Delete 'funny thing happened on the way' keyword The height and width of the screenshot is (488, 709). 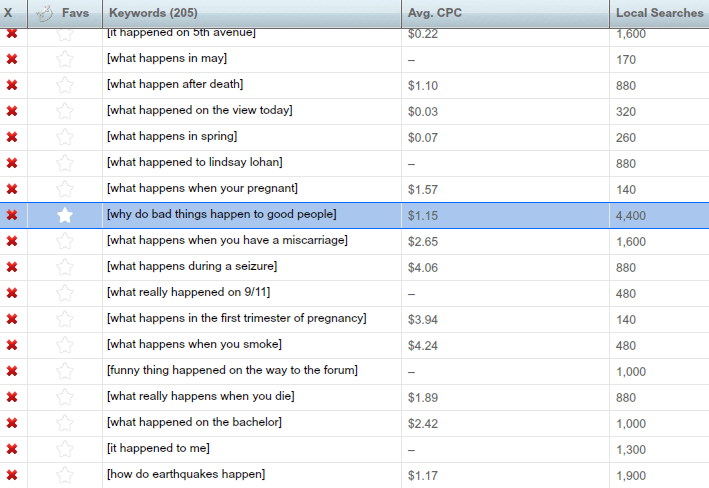click(x=12, y=371)
